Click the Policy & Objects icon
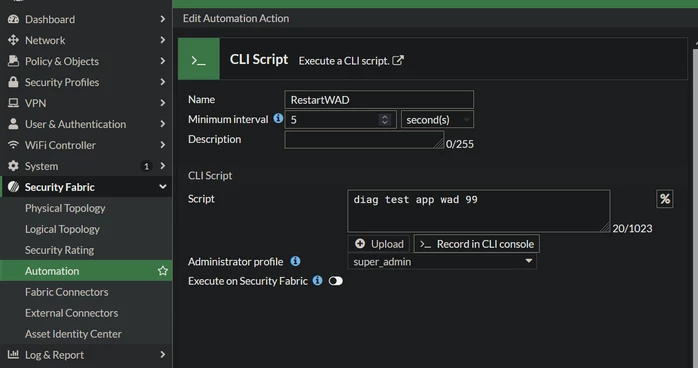The width and height of the screenshot is (698, 368). 13,61
